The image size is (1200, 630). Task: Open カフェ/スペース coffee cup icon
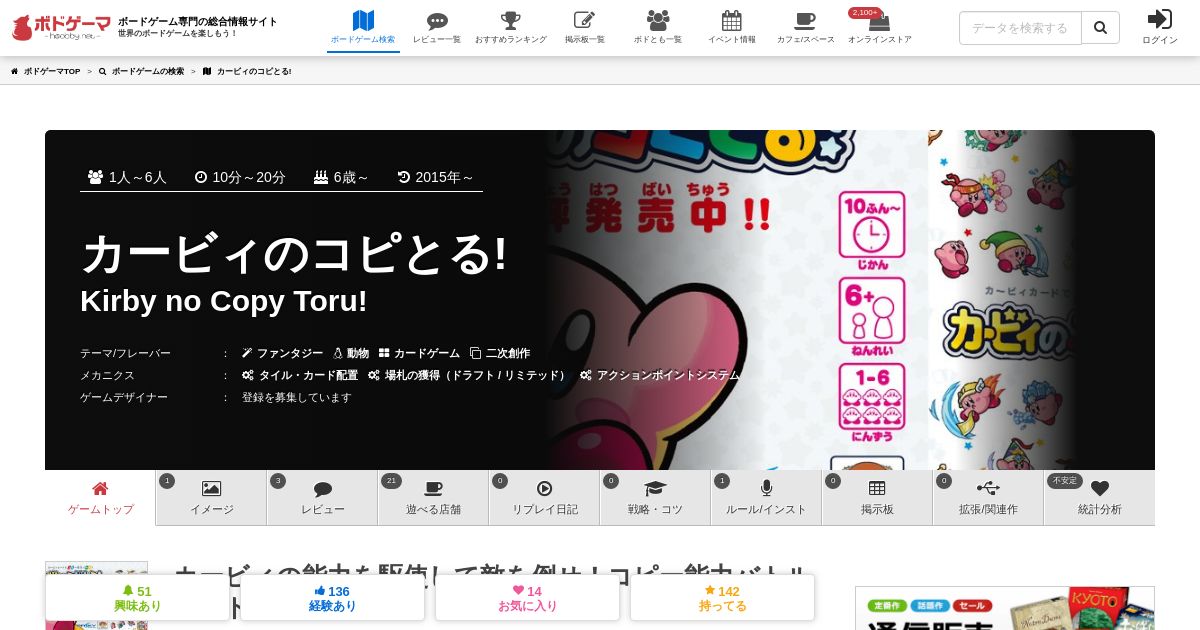[805, 21]
